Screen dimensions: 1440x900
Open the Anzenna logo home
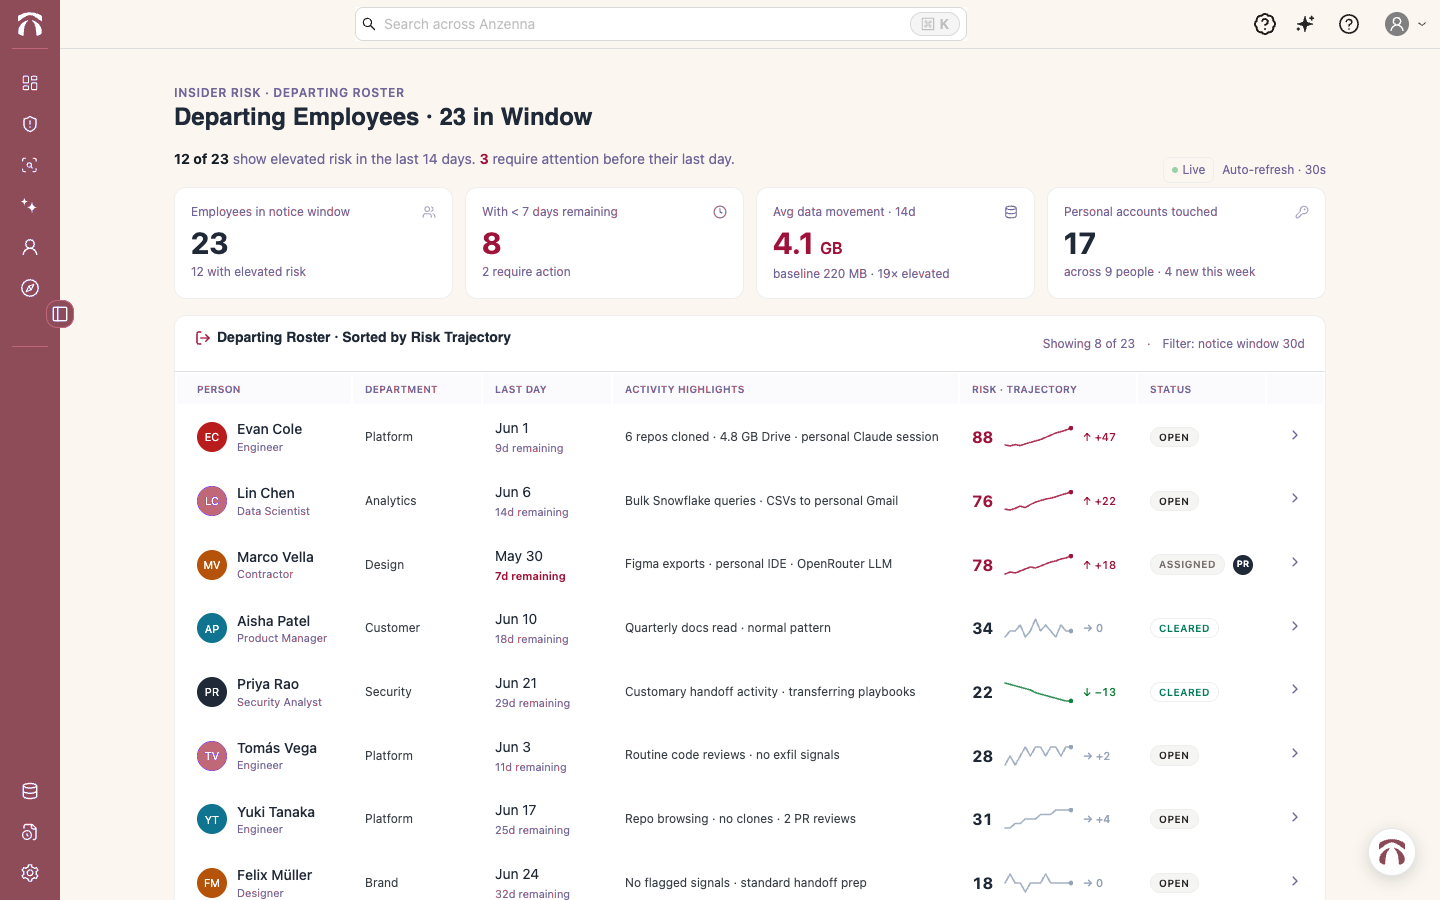click(x=30, y=24)
